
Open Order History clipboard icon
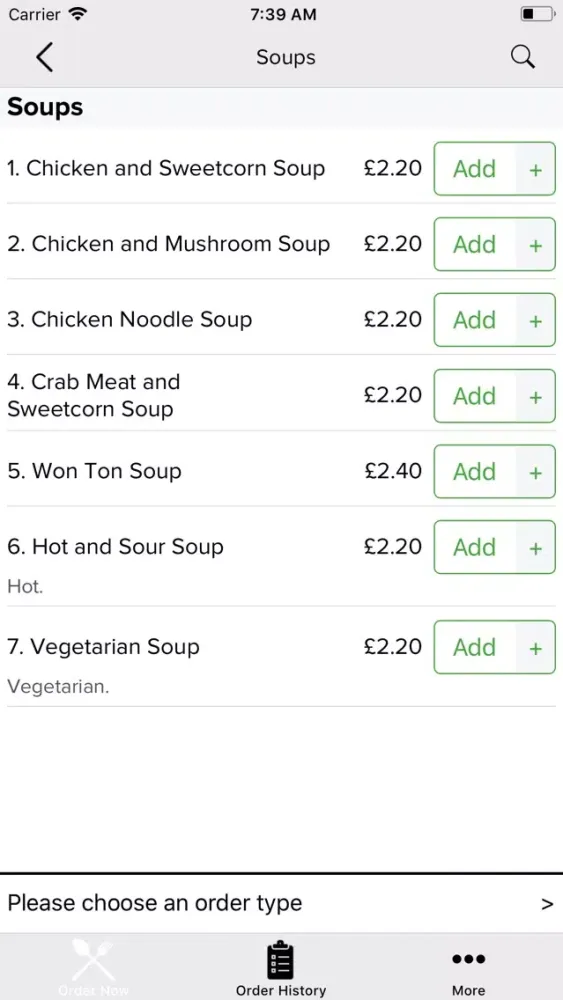click(x=281, y=960)
